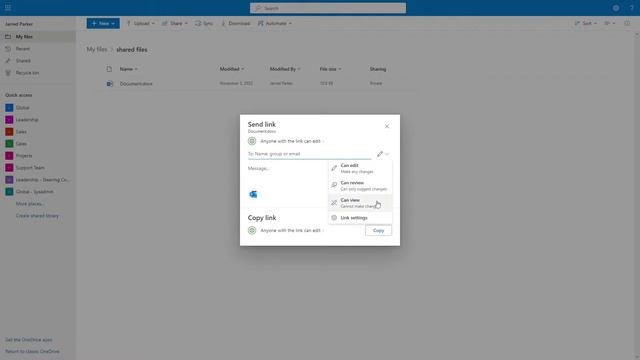Open Support Team library in Quick access

click(x=38, y=168)
